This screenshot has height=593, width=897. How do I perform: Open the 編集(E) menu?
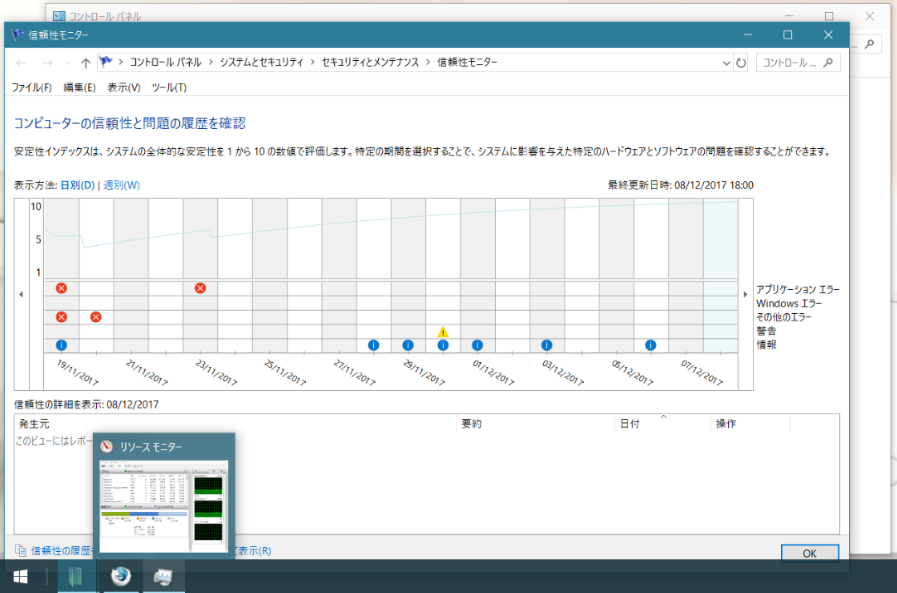coord(80,87)
